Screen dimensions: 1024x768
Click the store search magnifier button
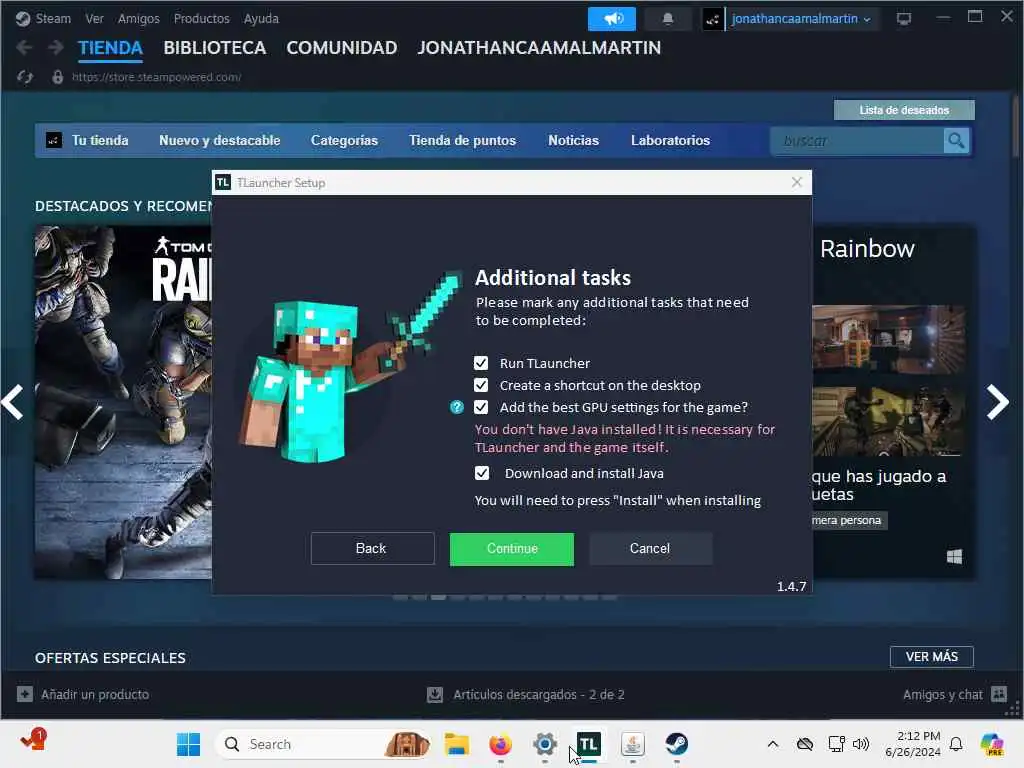pyautogui.click(x=956, y=141)
